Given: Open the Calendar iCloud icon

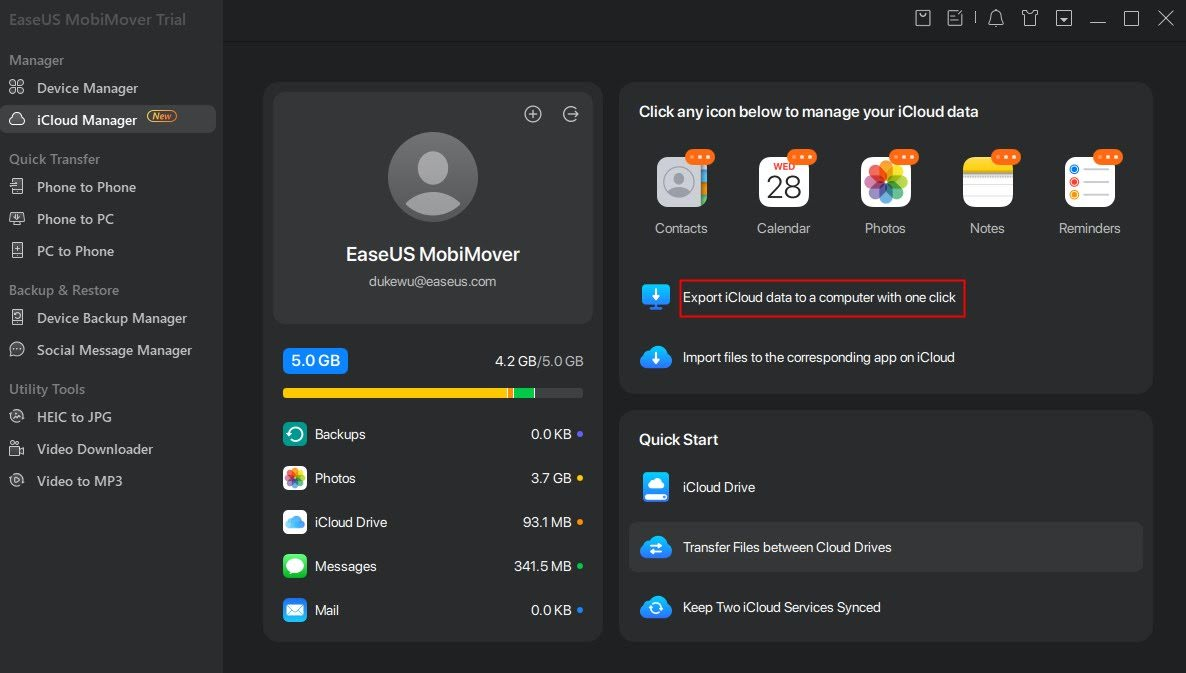Looking at the screenshot, I should coord(784,182).
